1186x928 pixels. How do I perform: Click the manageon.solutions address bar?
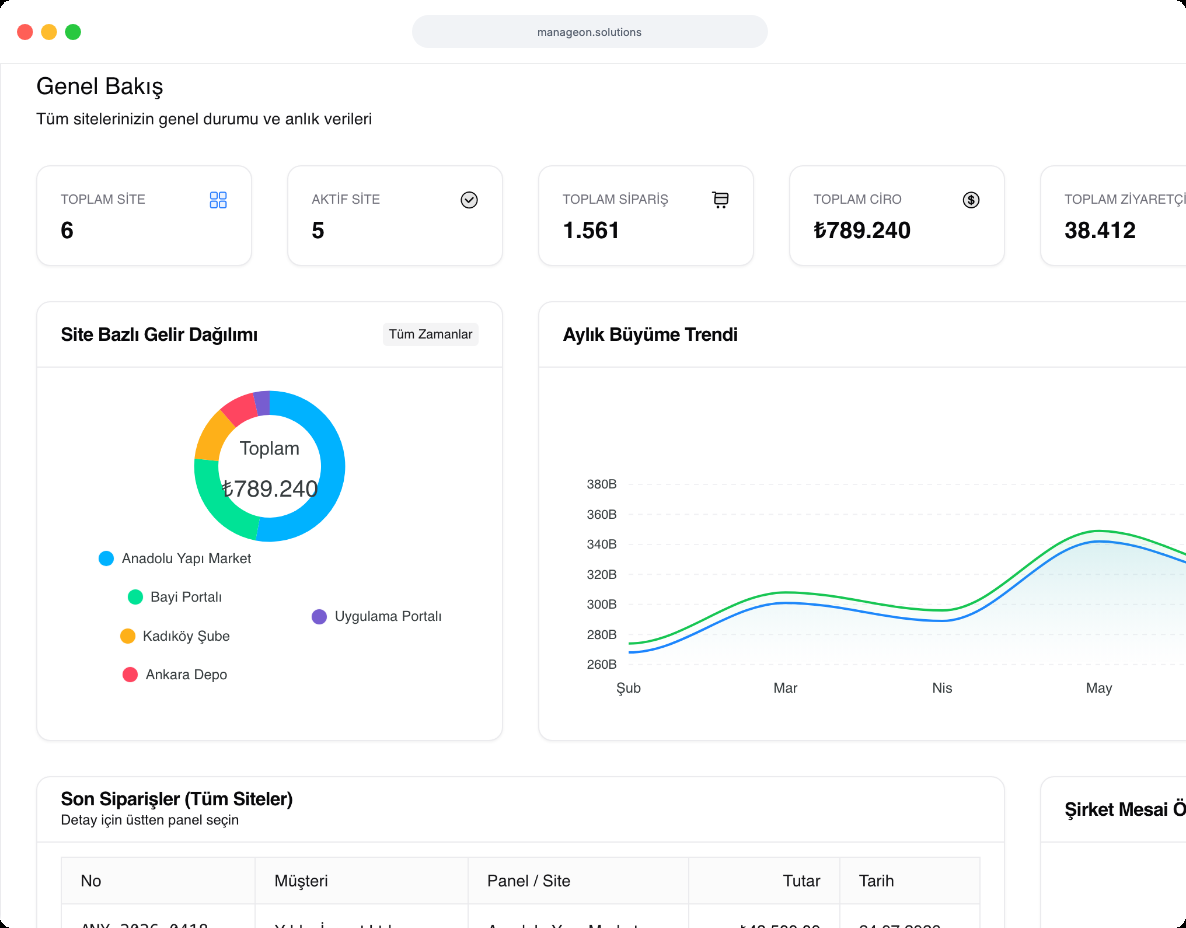[x=590, y=32]
